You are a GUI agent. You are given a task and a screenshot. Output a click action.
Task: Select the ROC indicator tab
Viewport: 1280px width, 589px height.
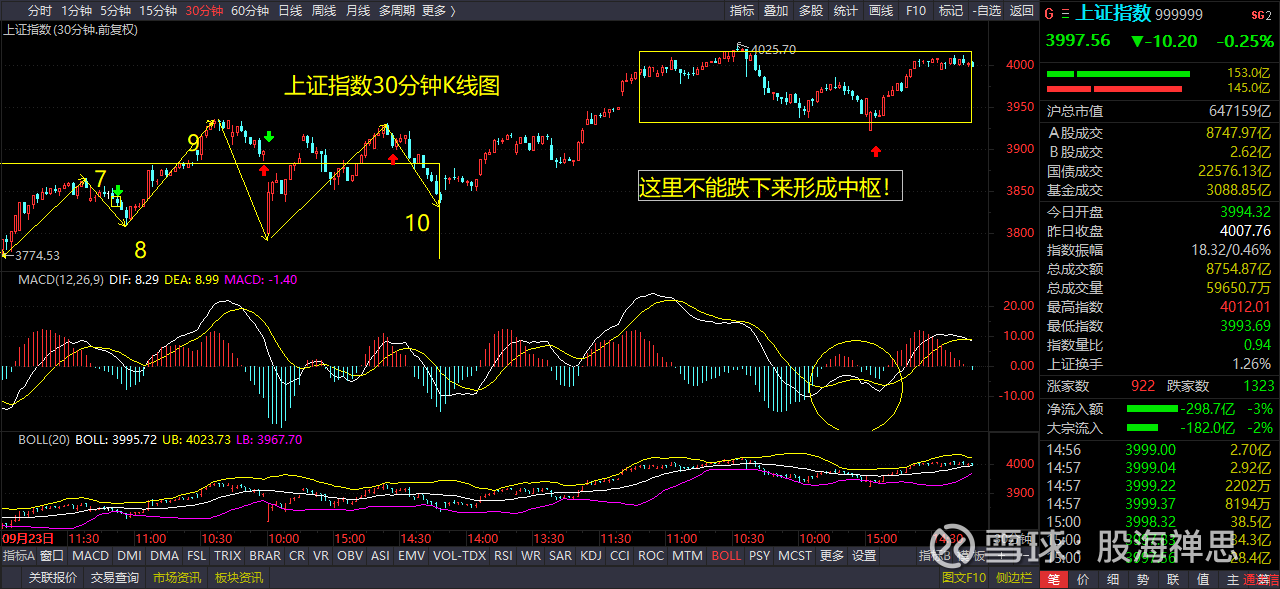[651, 556]
